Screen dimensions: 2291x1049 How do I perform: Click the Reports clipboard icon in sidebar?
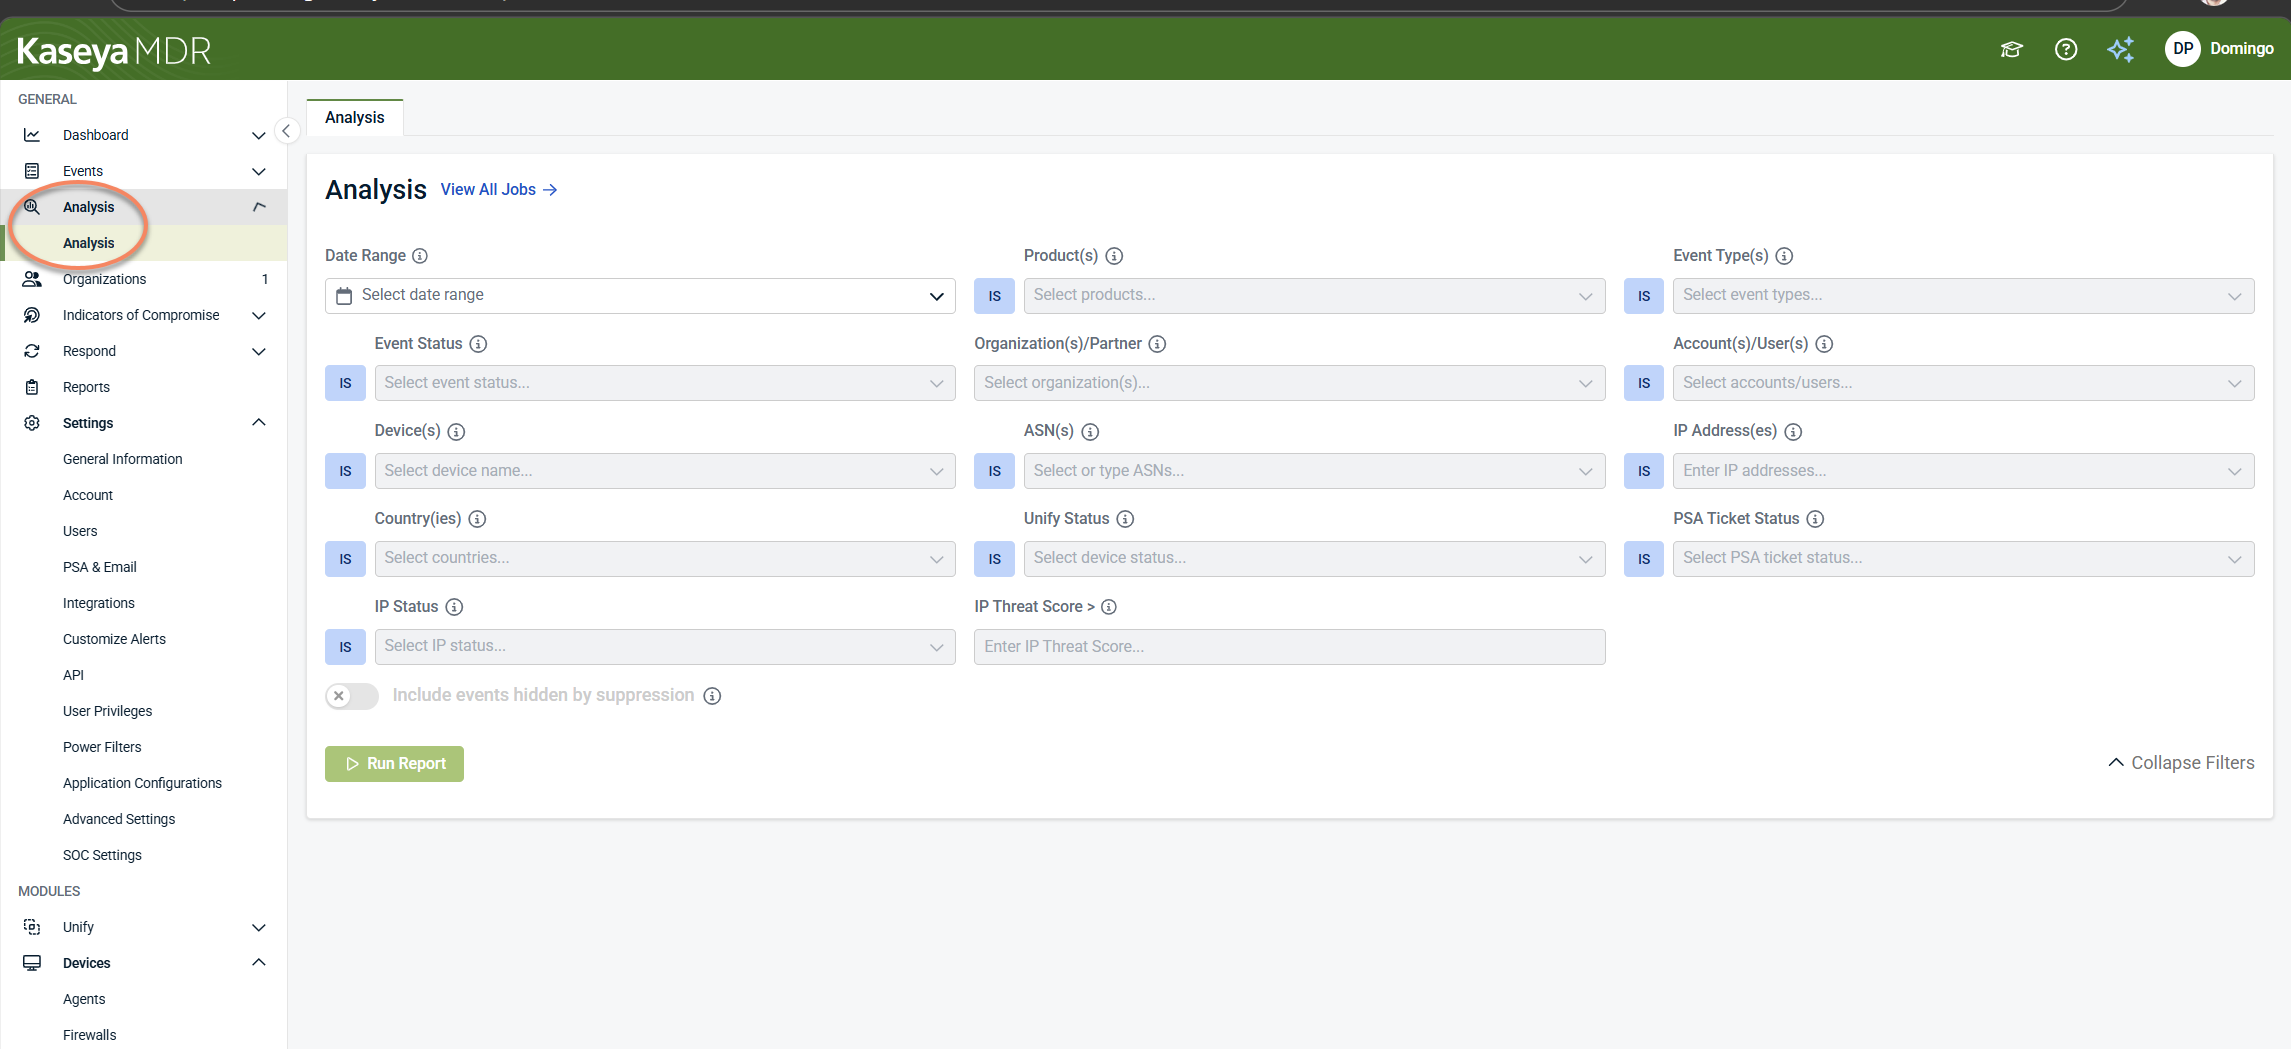(32, 387)
